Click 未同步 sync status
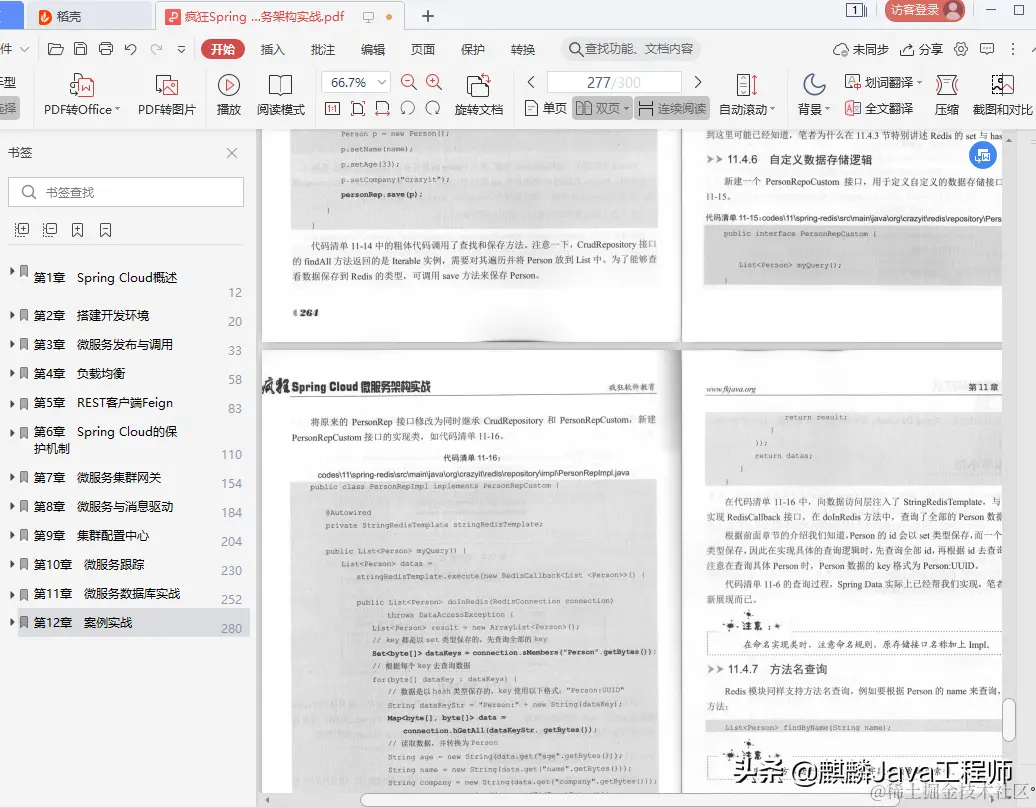Screen dimensions: 1036x808 [x=861, y=49]
